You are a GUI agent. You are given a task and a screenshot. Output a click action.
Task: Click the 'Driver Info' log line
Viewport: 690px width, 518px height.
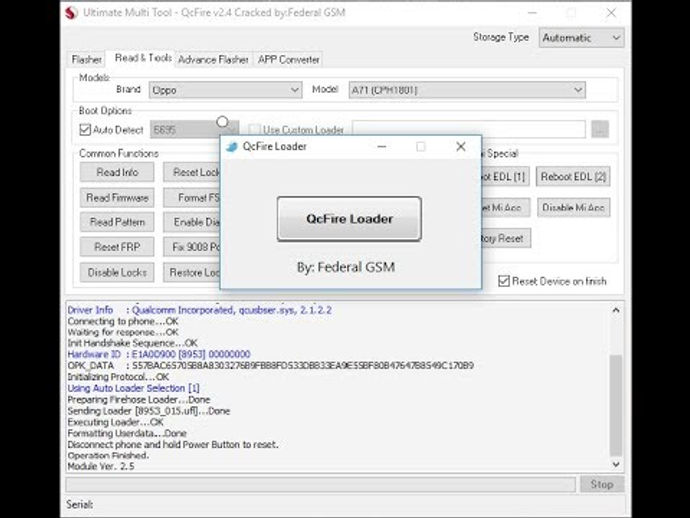pos(199,310)
